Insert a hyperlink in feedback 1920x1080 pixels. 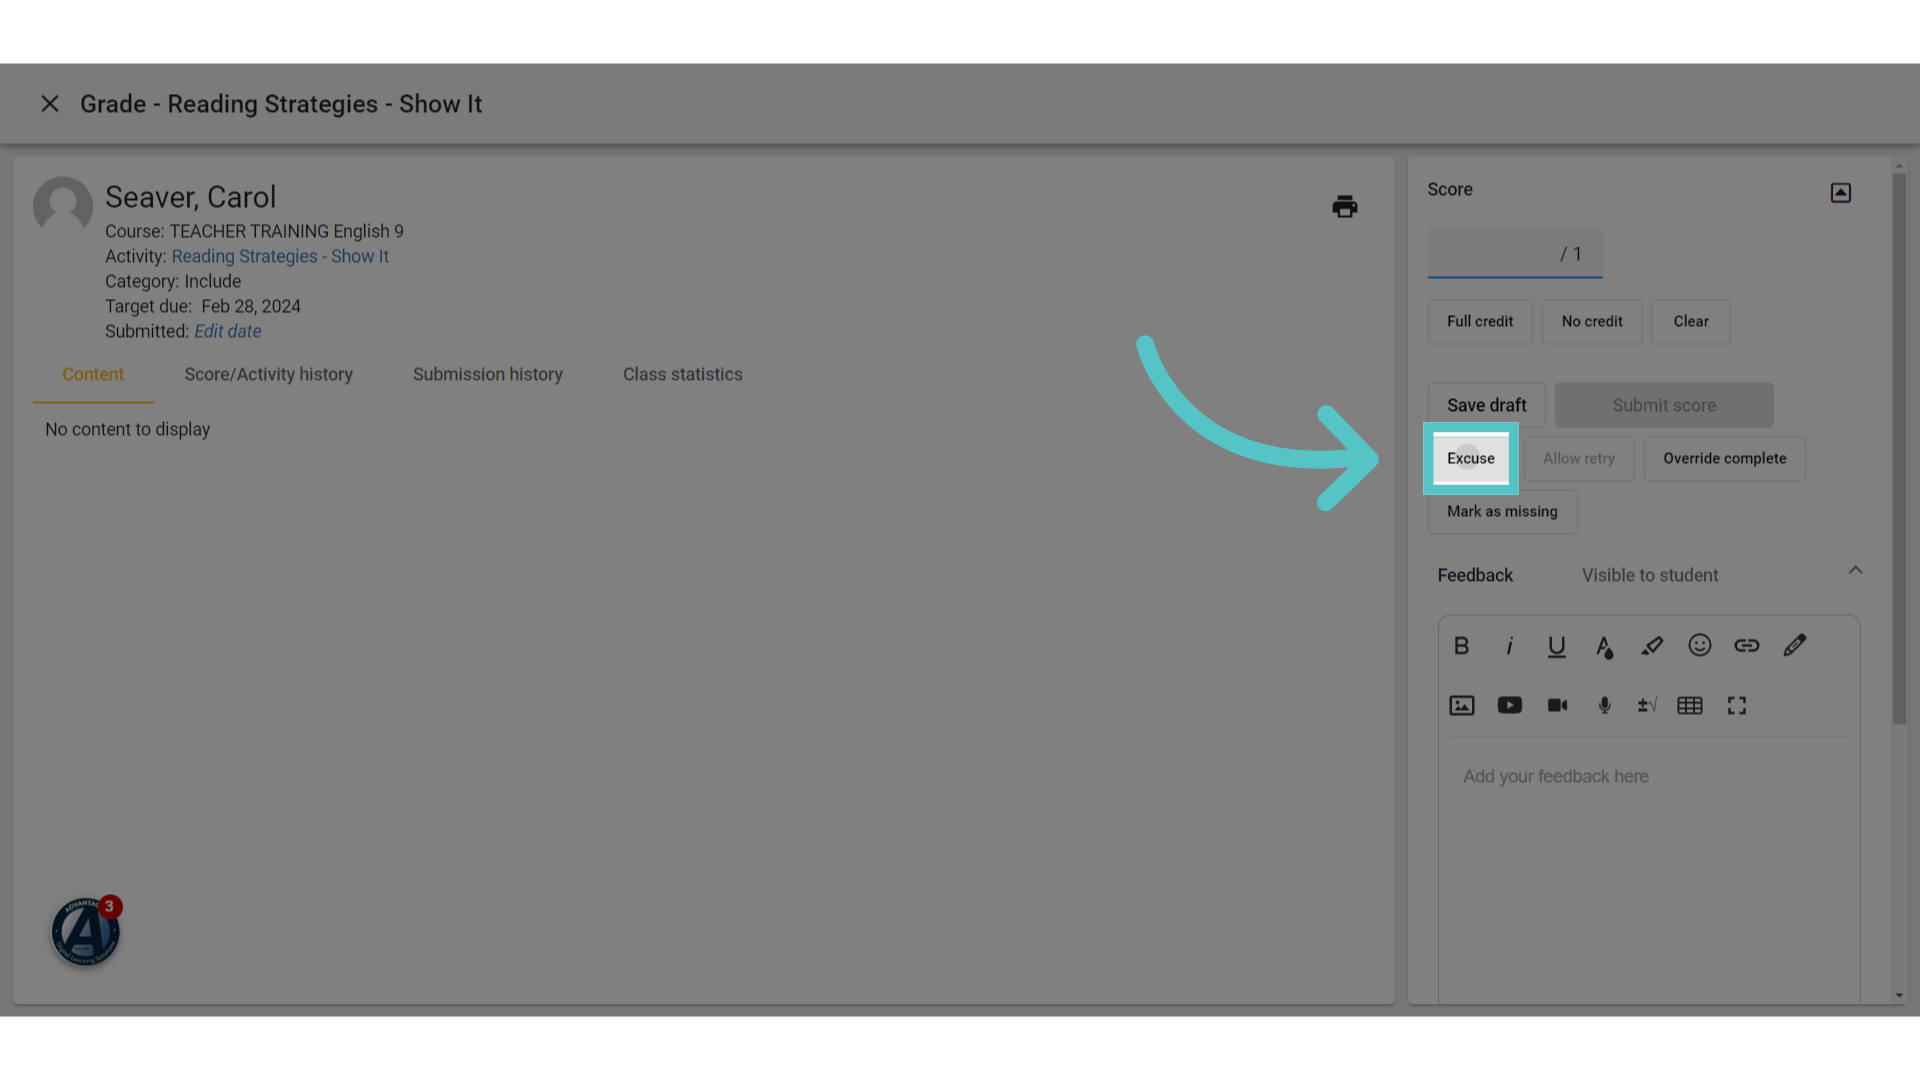tap(1747, 646)
